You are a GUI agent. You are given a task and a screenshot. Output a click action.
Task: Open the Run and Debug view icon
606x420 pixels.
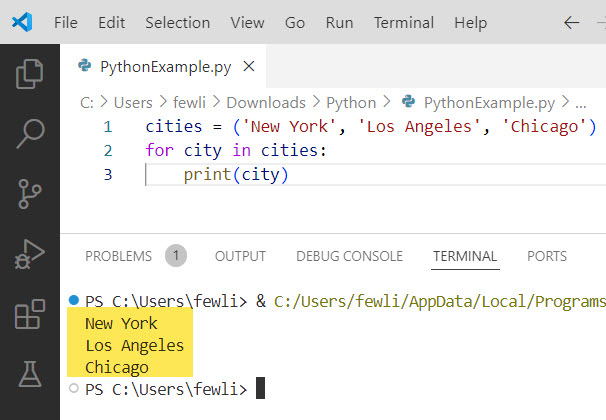pos(29,254)
